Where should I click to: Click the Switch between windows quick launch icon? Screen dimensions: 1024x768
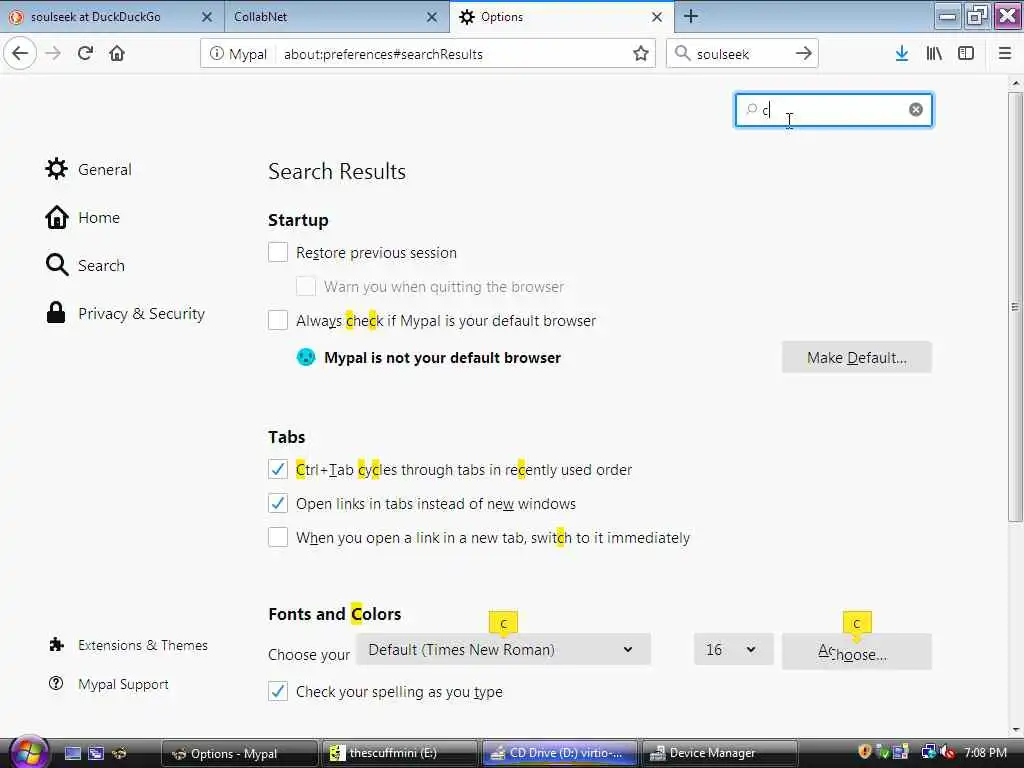(96, 753)
